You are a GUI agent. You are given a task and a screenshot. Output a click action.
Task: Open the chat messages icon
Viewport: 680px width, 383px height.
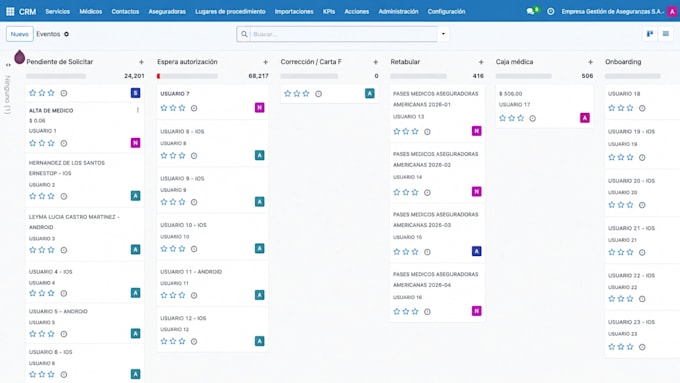coord(530,12)
